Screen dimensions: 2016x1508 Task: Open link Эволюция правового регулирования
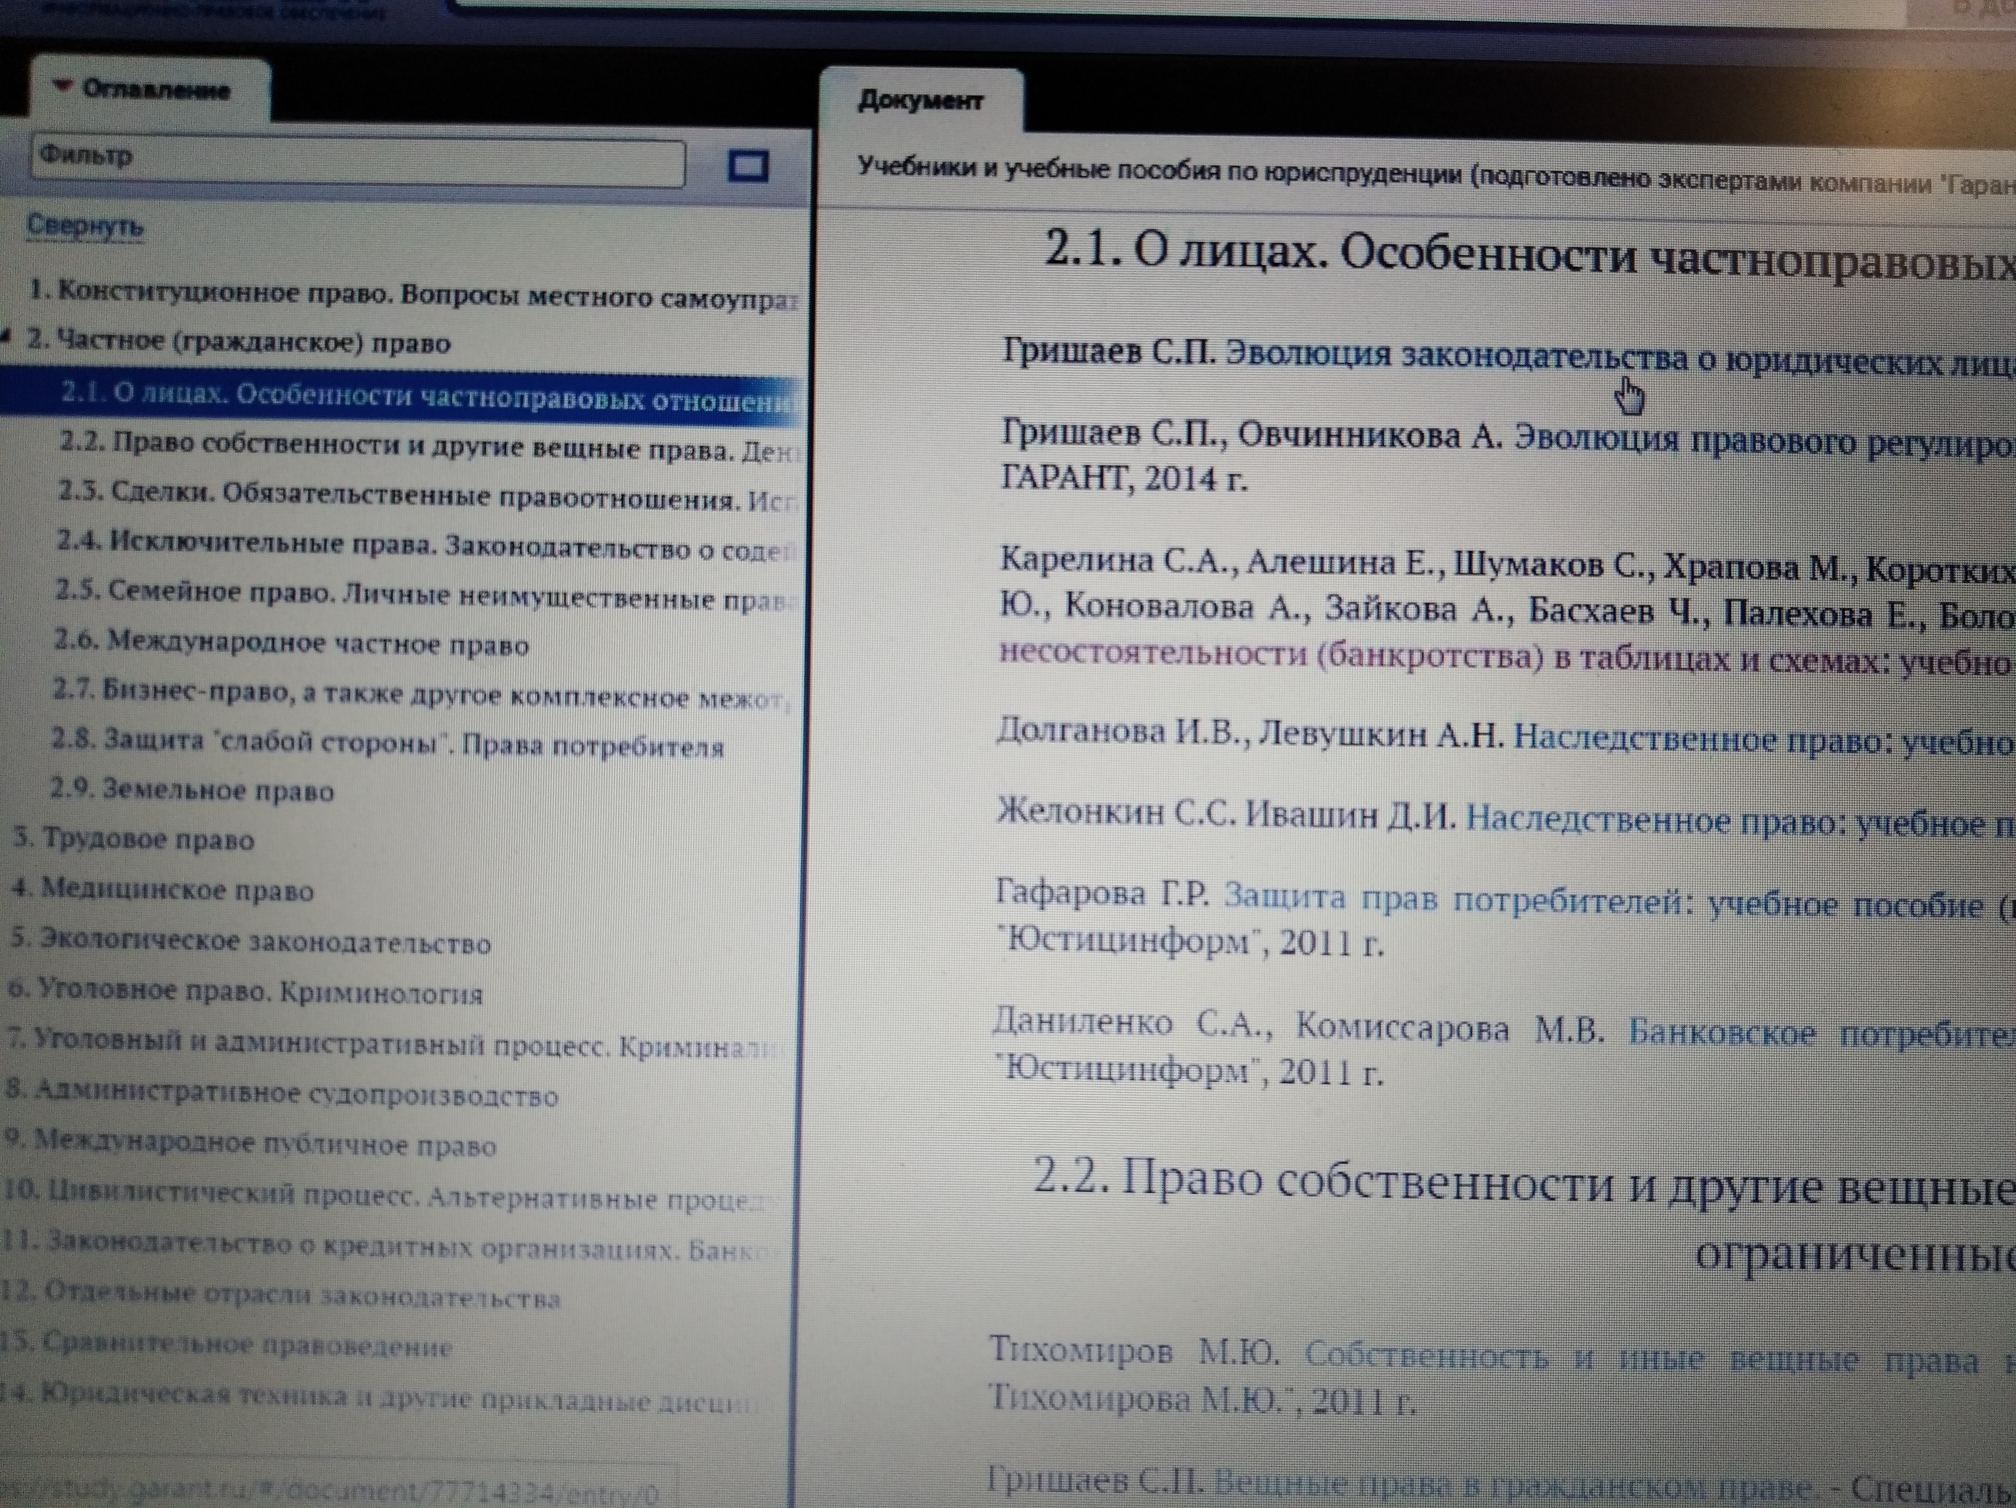1764,441
